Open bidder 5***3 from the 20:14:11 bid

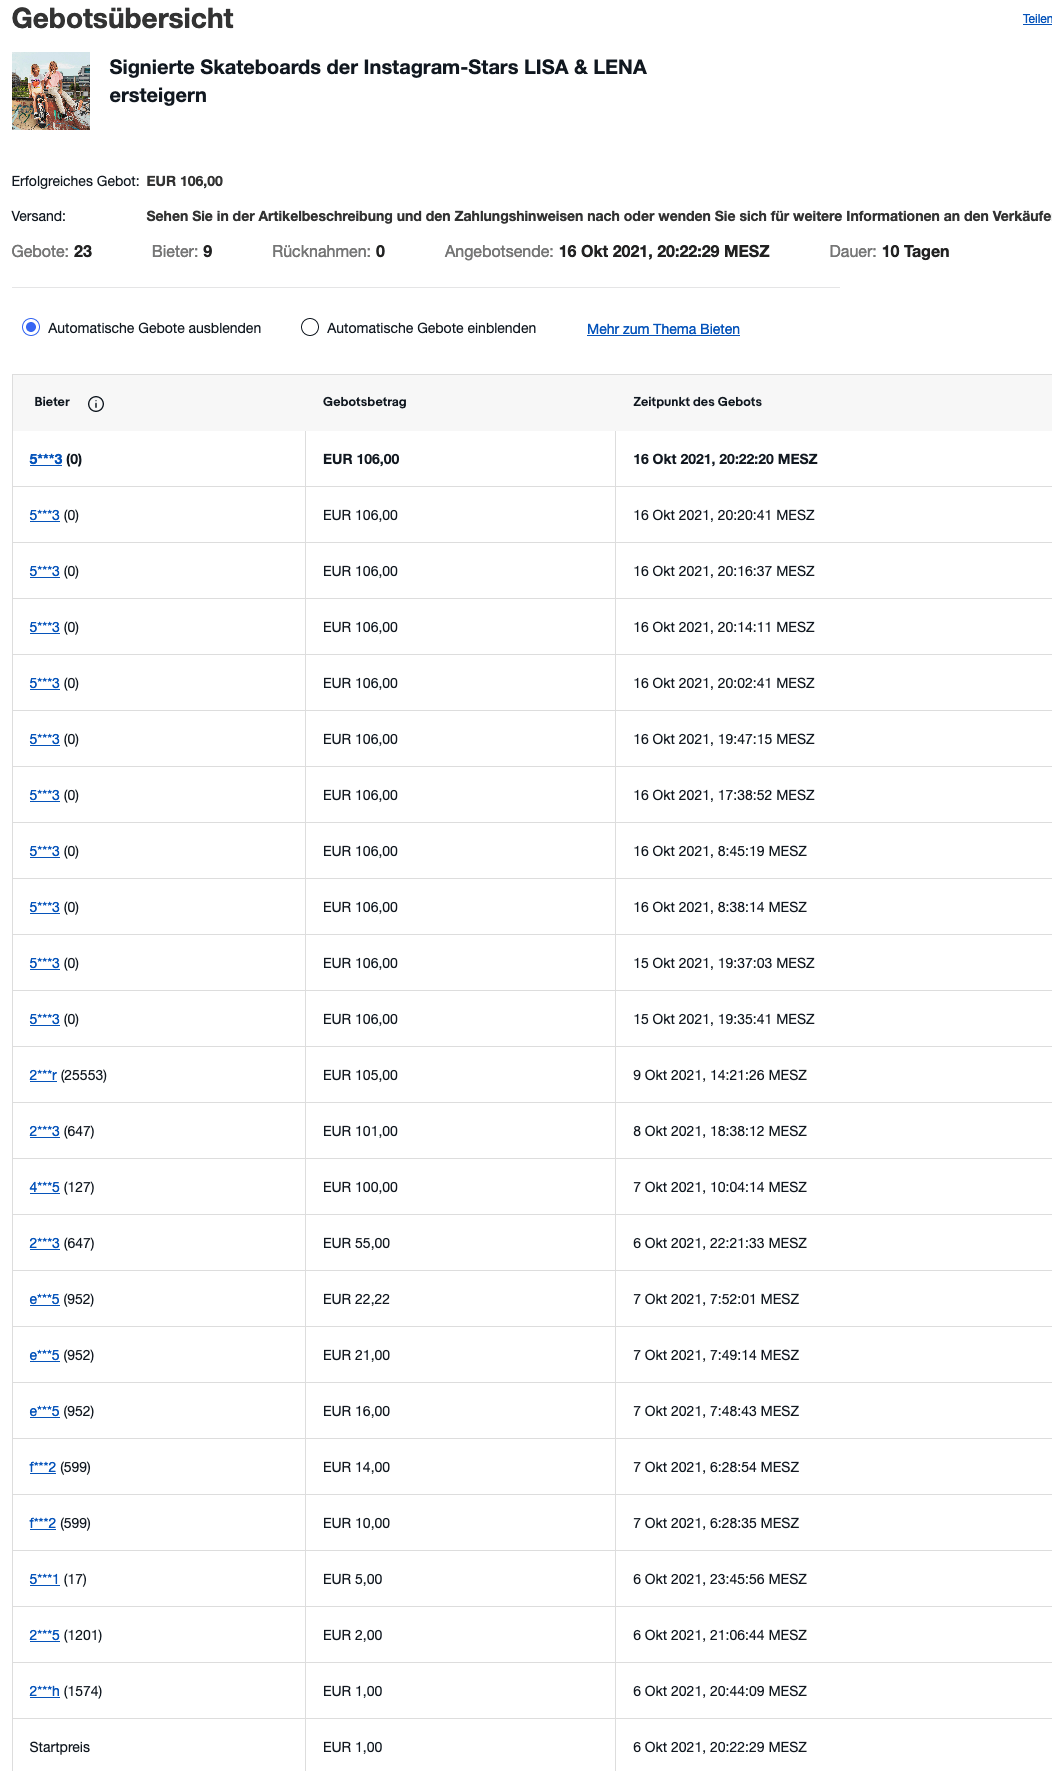45,627
